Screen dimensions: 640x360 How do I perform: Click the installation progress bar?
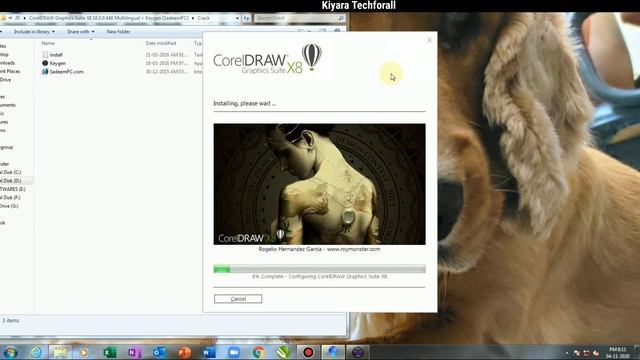coord(319,269)
